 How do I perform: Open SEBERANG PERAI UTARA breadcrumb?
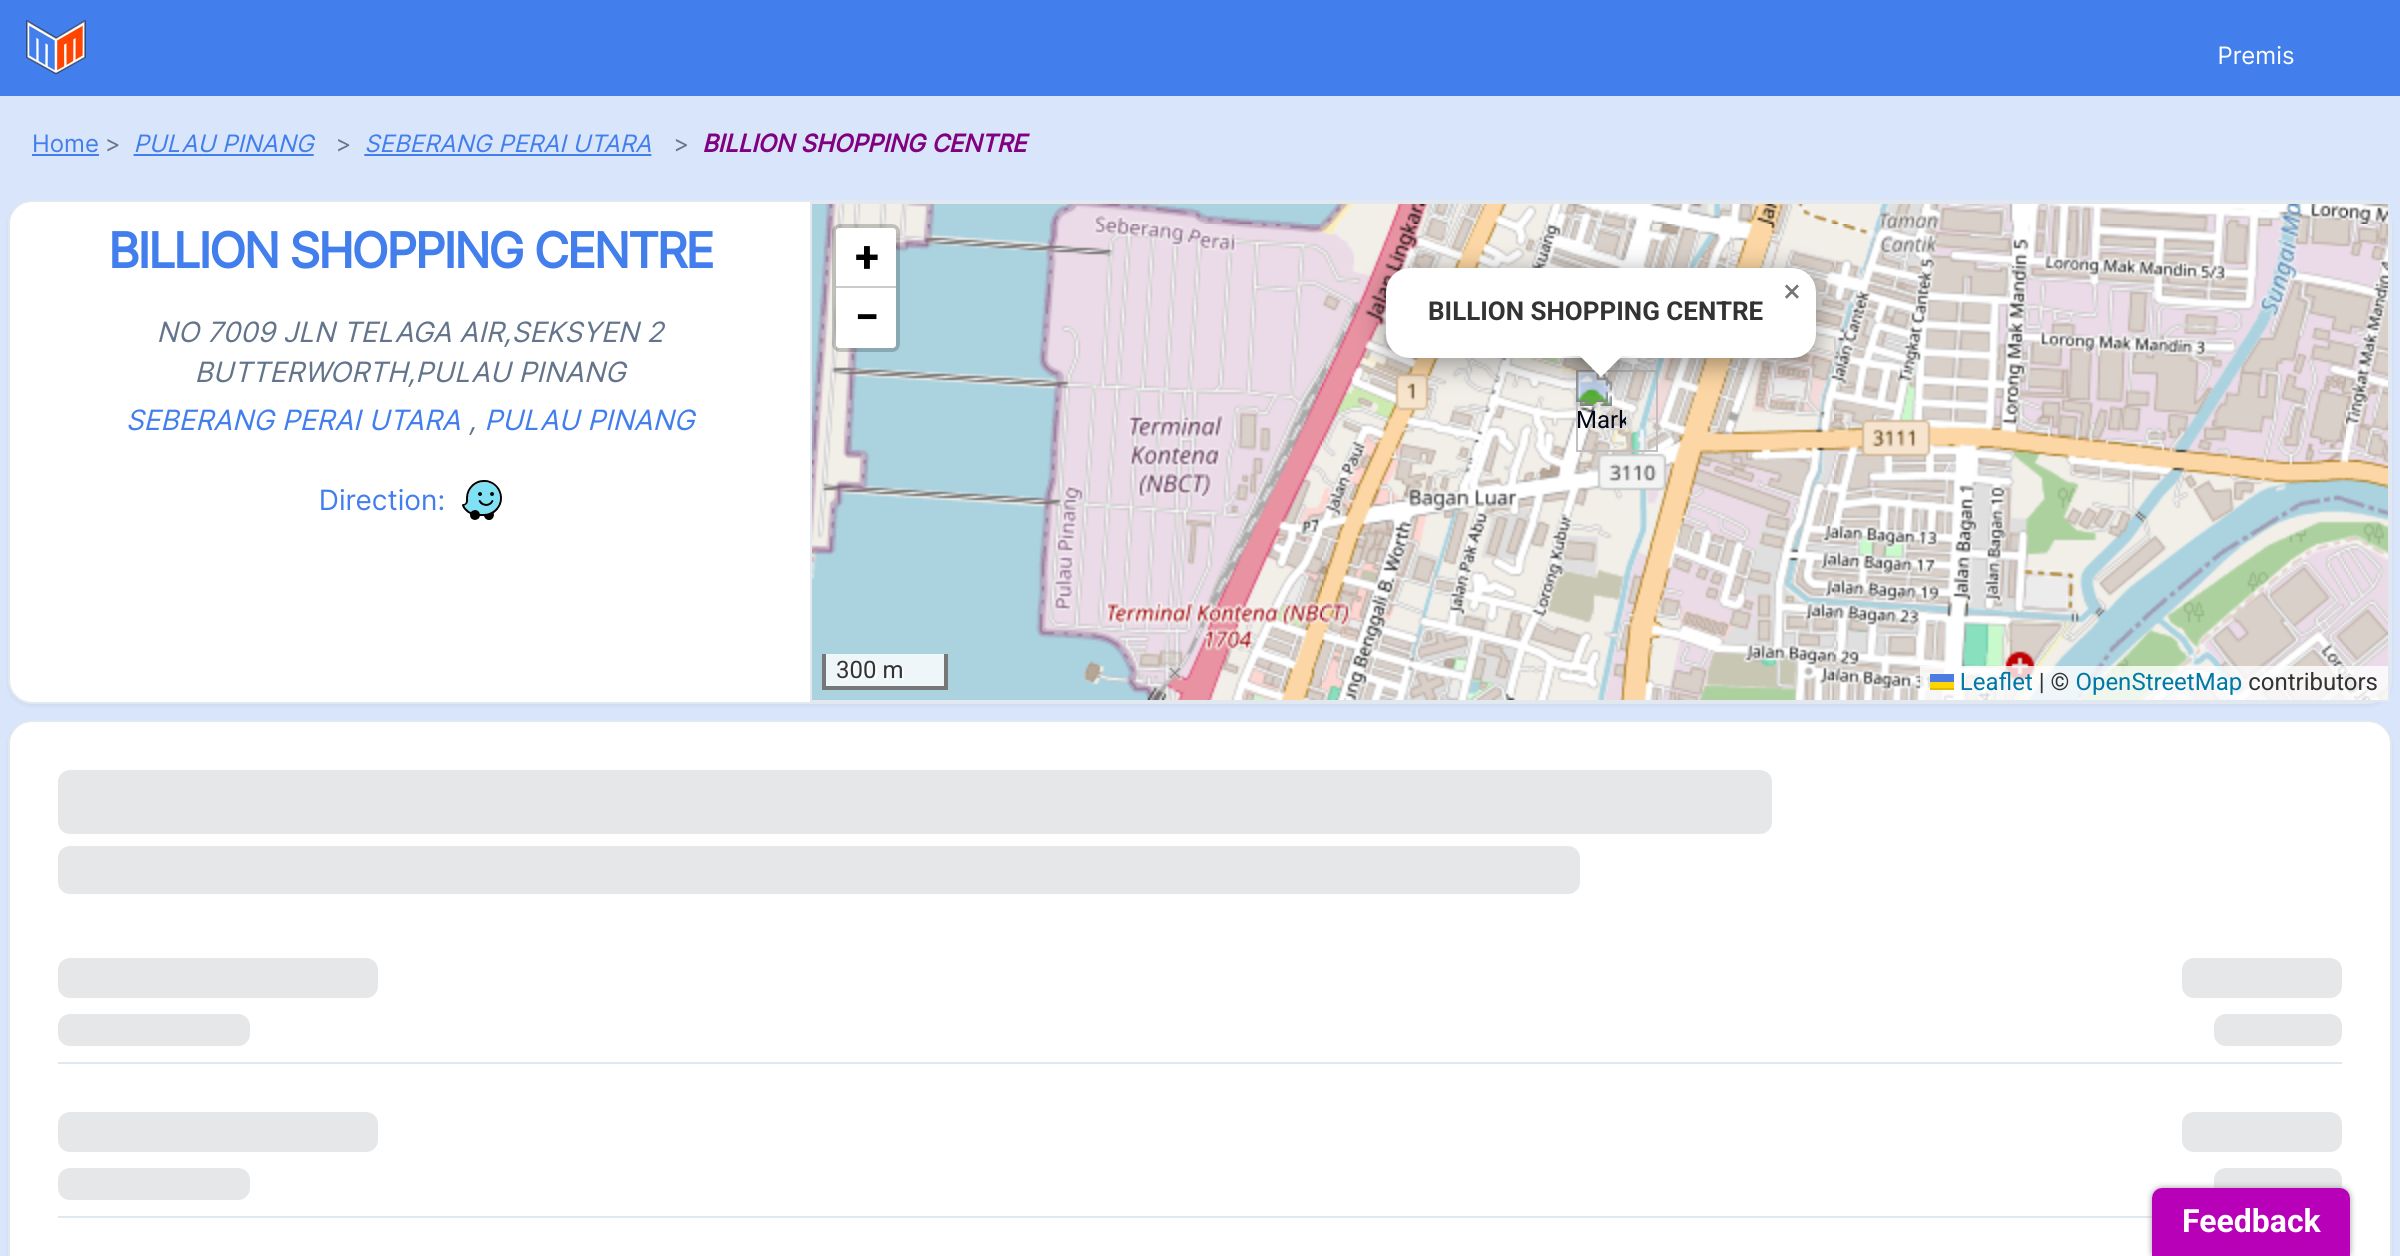coord(508,144)
